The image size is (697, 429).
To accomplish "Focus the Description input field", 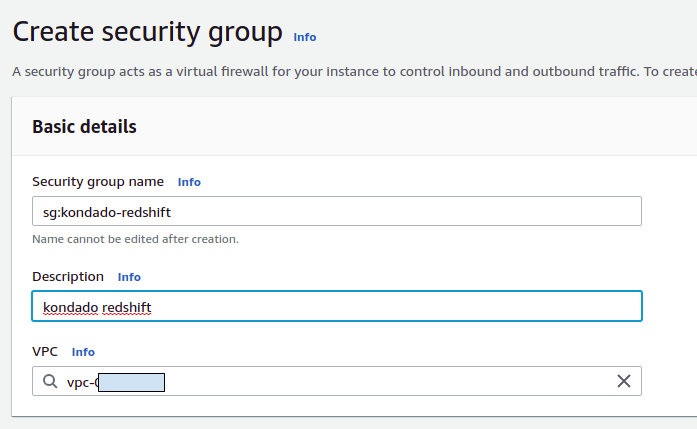I will coord(400,306).
